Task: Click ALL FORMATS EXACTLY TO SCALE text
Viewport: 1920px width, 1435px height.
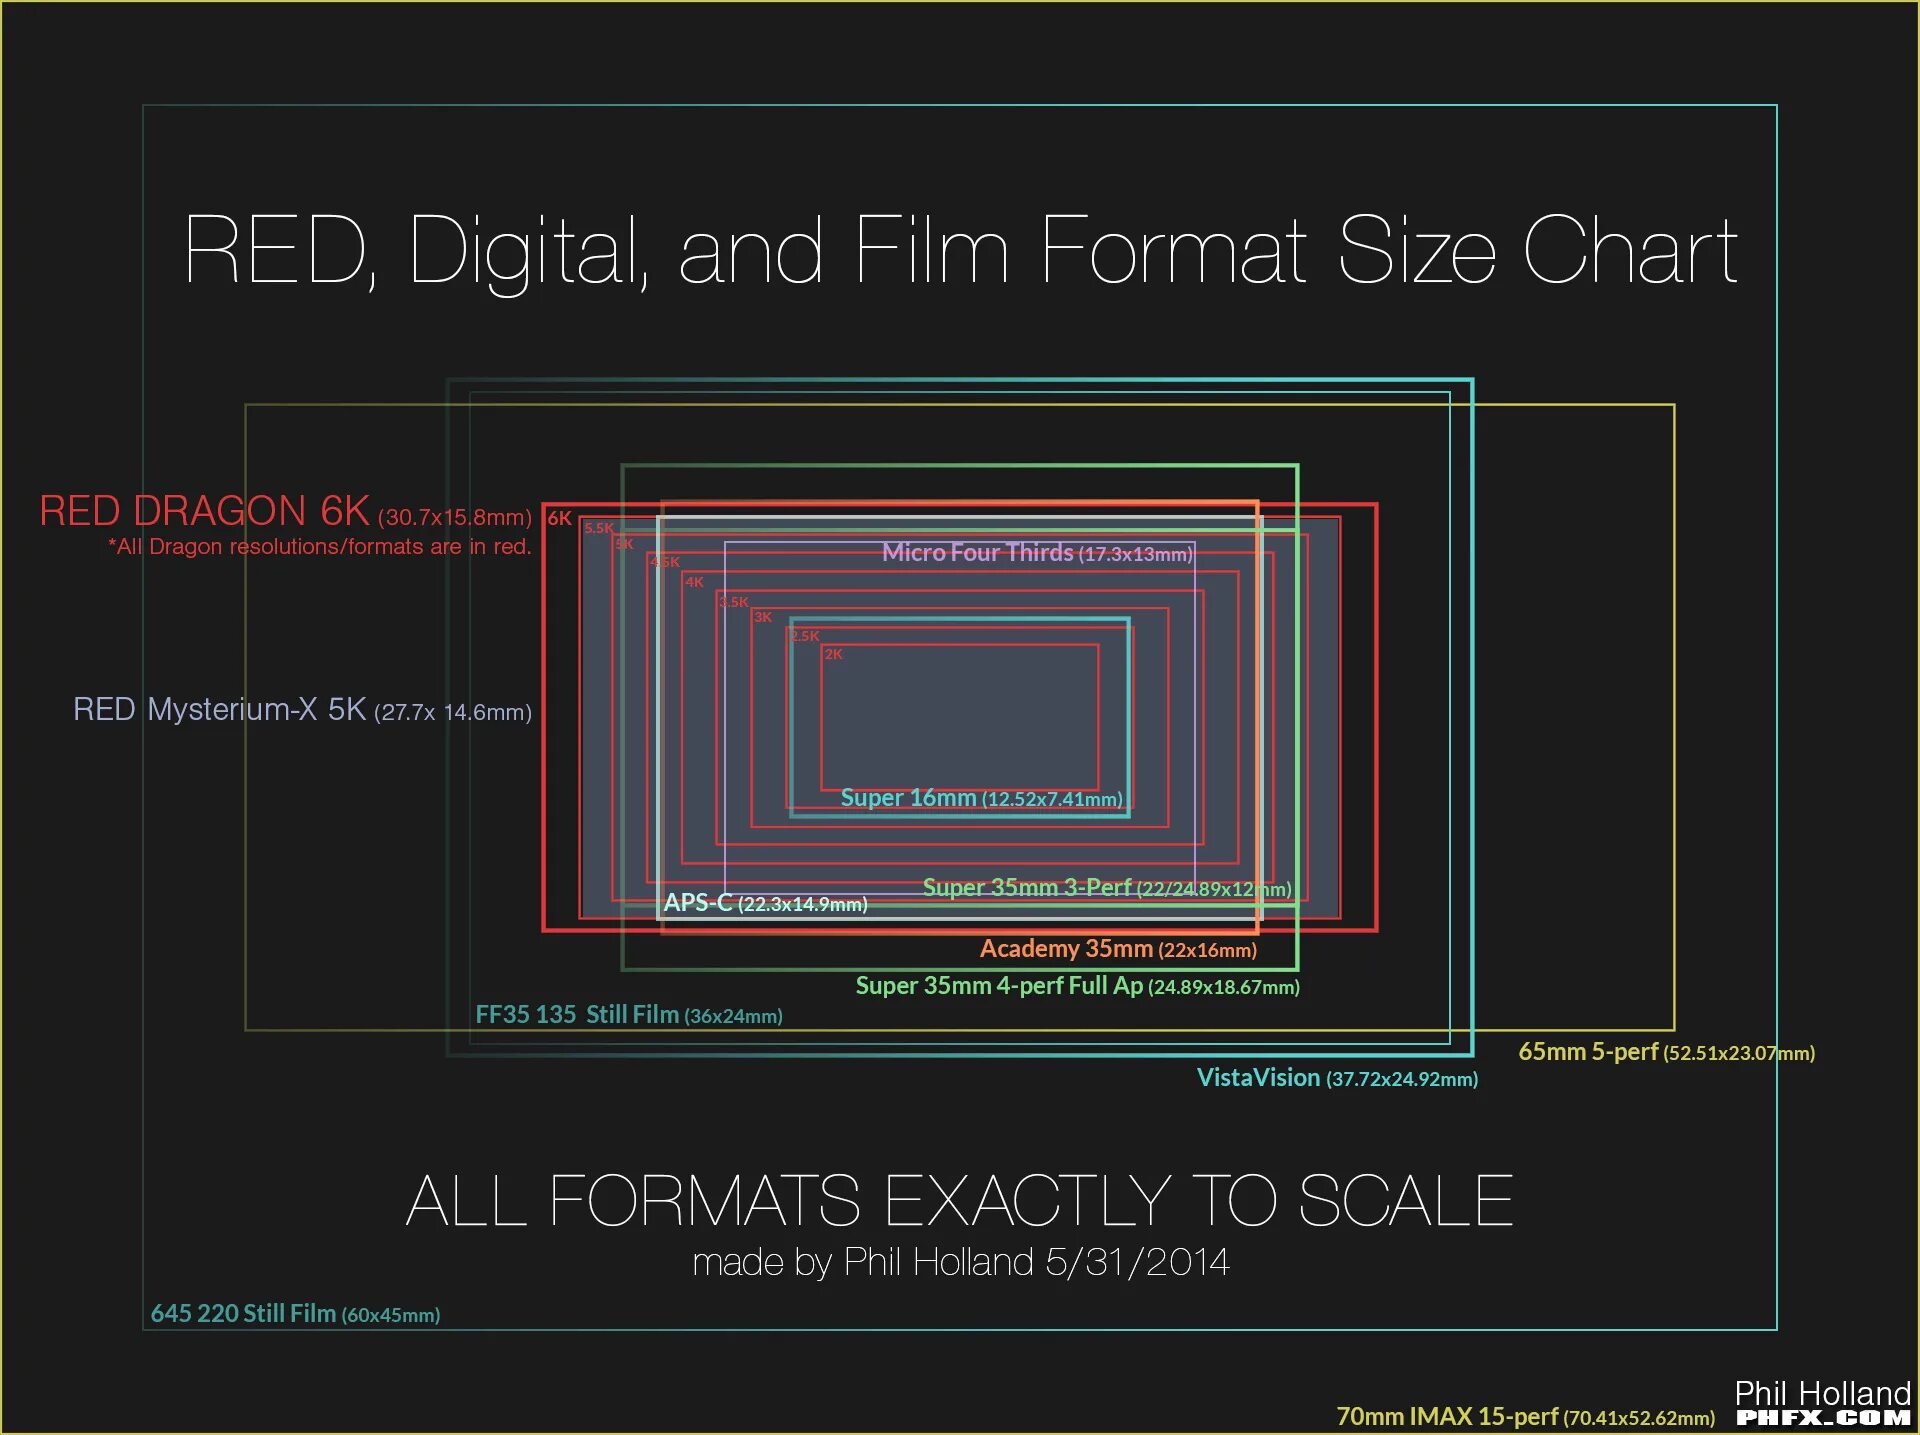Action: (960, 1201)
